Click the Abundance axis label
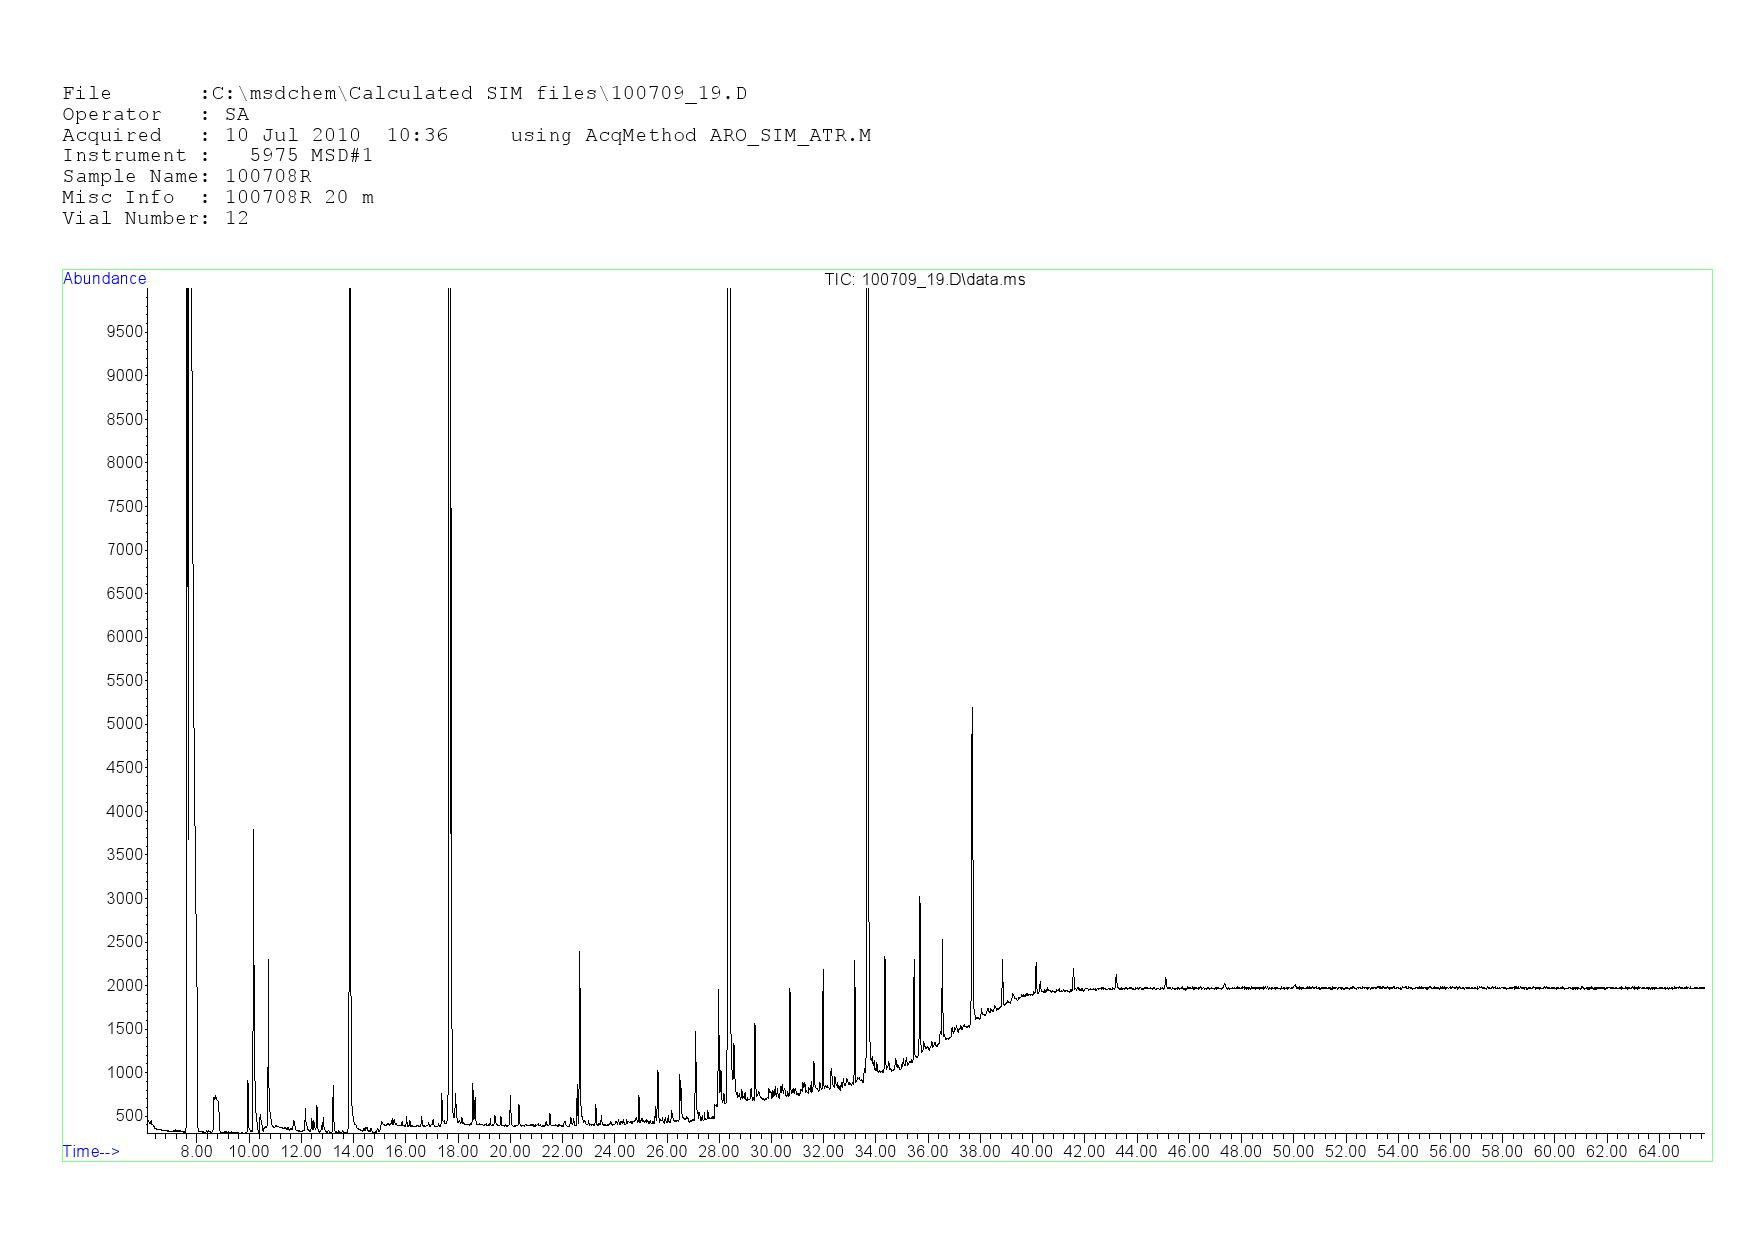 click(104, 279)
